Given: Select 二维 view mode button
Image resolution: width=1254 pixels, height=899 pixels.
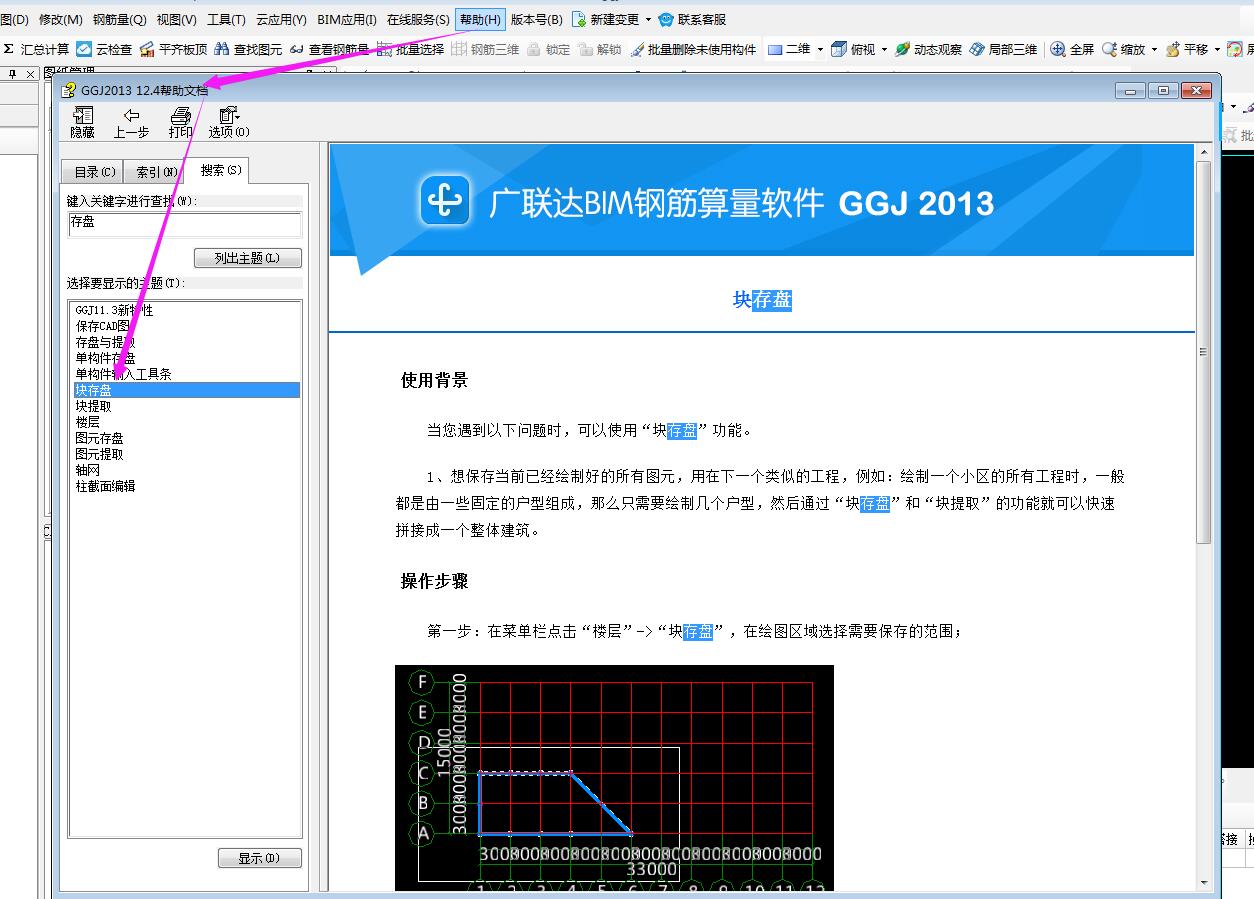Looking at the screenshot, I should click(789, 49).
